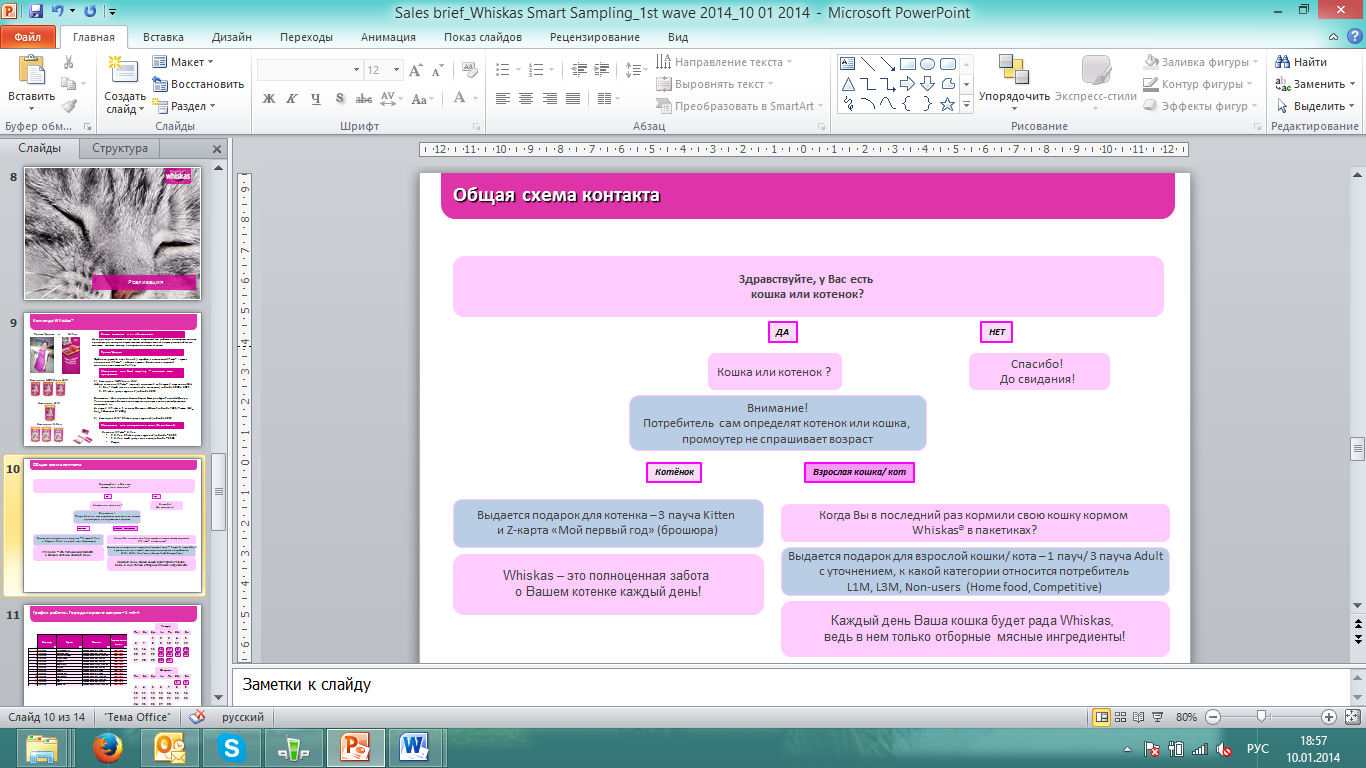Select the oval shape

pyautogui.click(x=928, y=64)
